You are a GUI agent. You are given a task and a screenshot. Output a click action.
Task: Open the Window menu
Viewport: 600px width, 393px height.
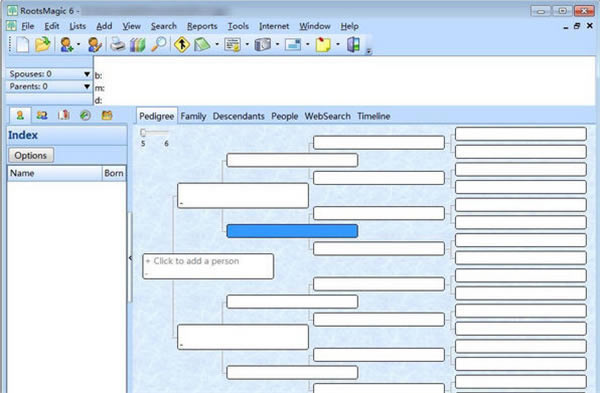(315, 26)
